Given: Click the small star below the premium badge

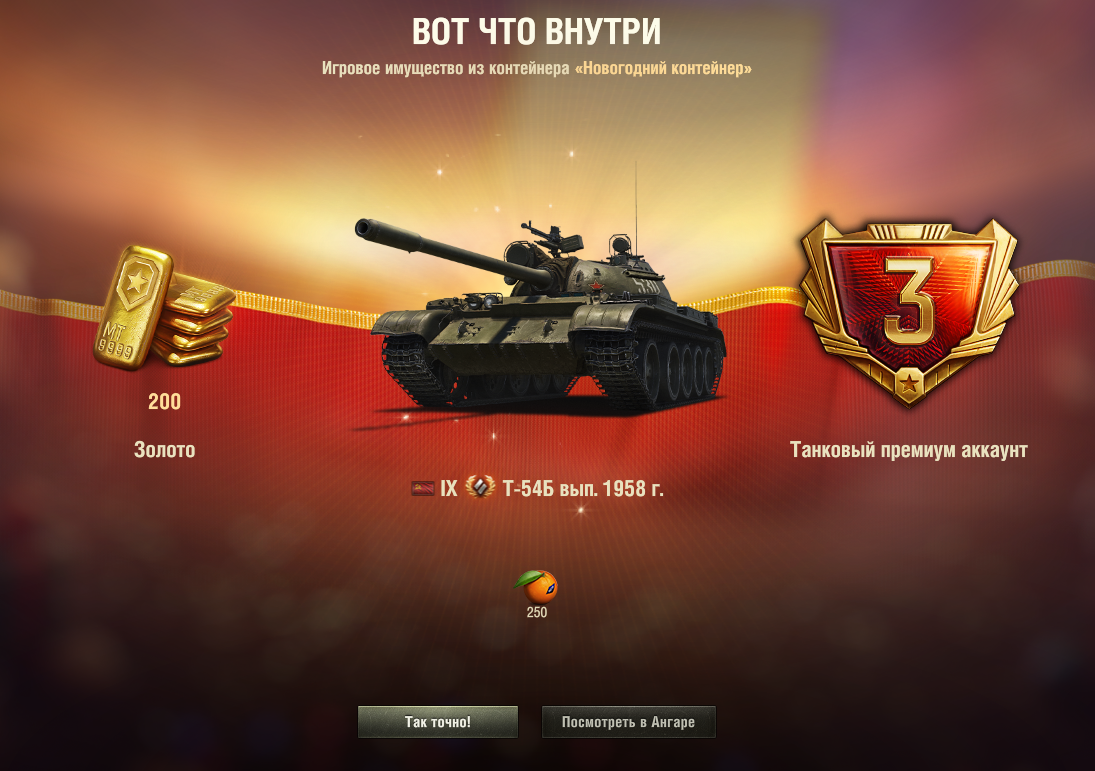Looking at the screenshot, I should point(909,383).
